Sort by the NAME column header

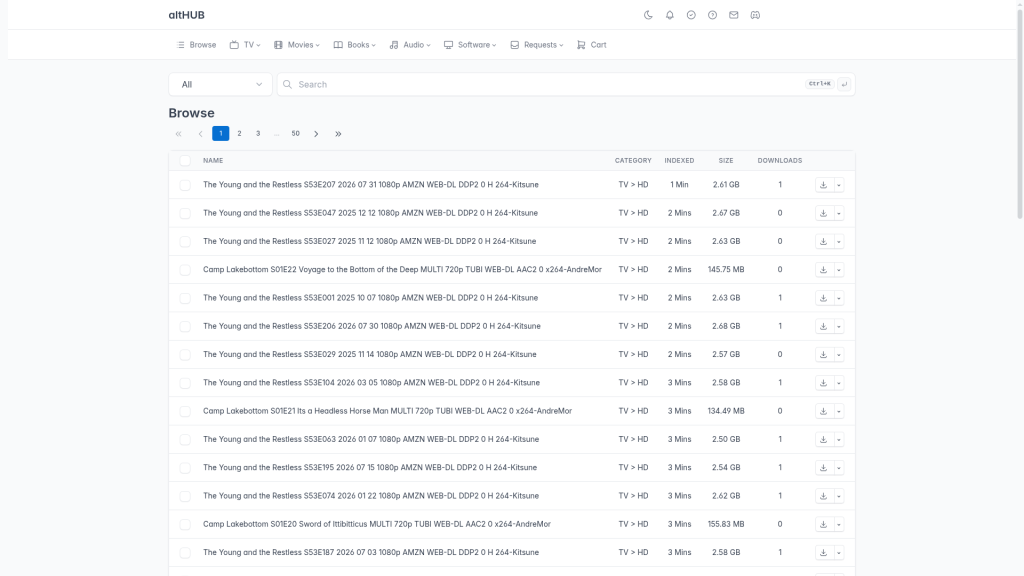pos(213,161)
